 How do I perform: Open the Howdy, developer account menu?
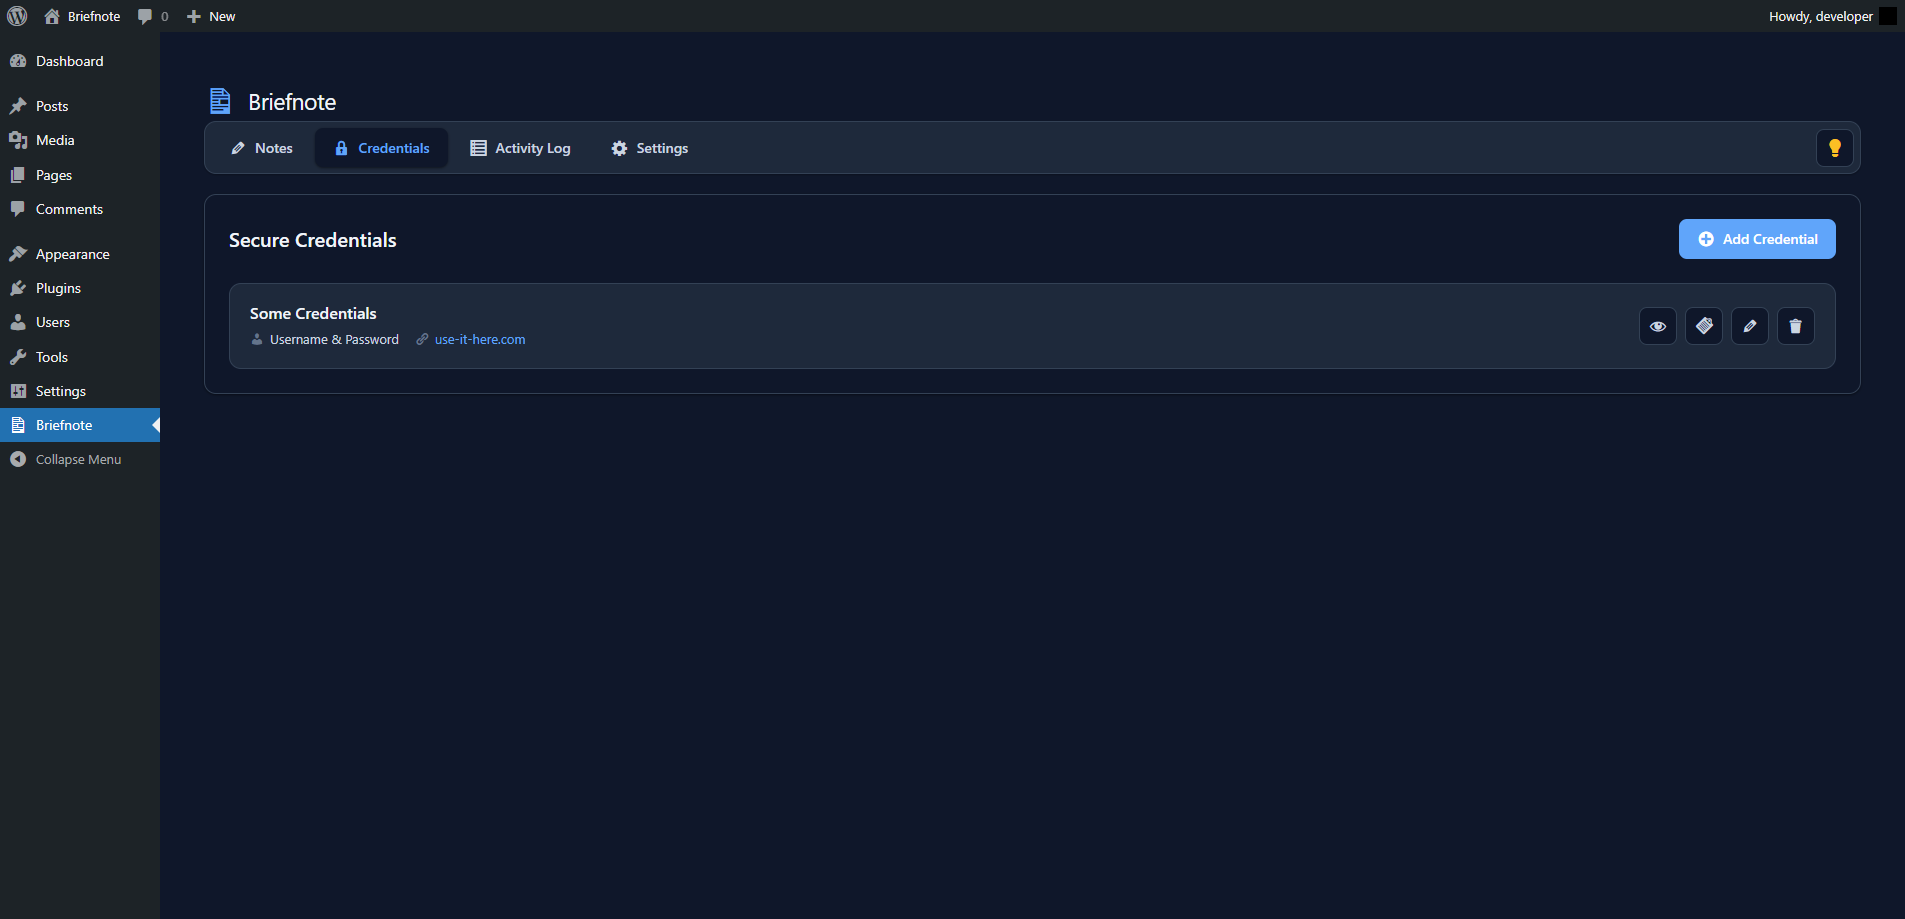point(1832,16)
